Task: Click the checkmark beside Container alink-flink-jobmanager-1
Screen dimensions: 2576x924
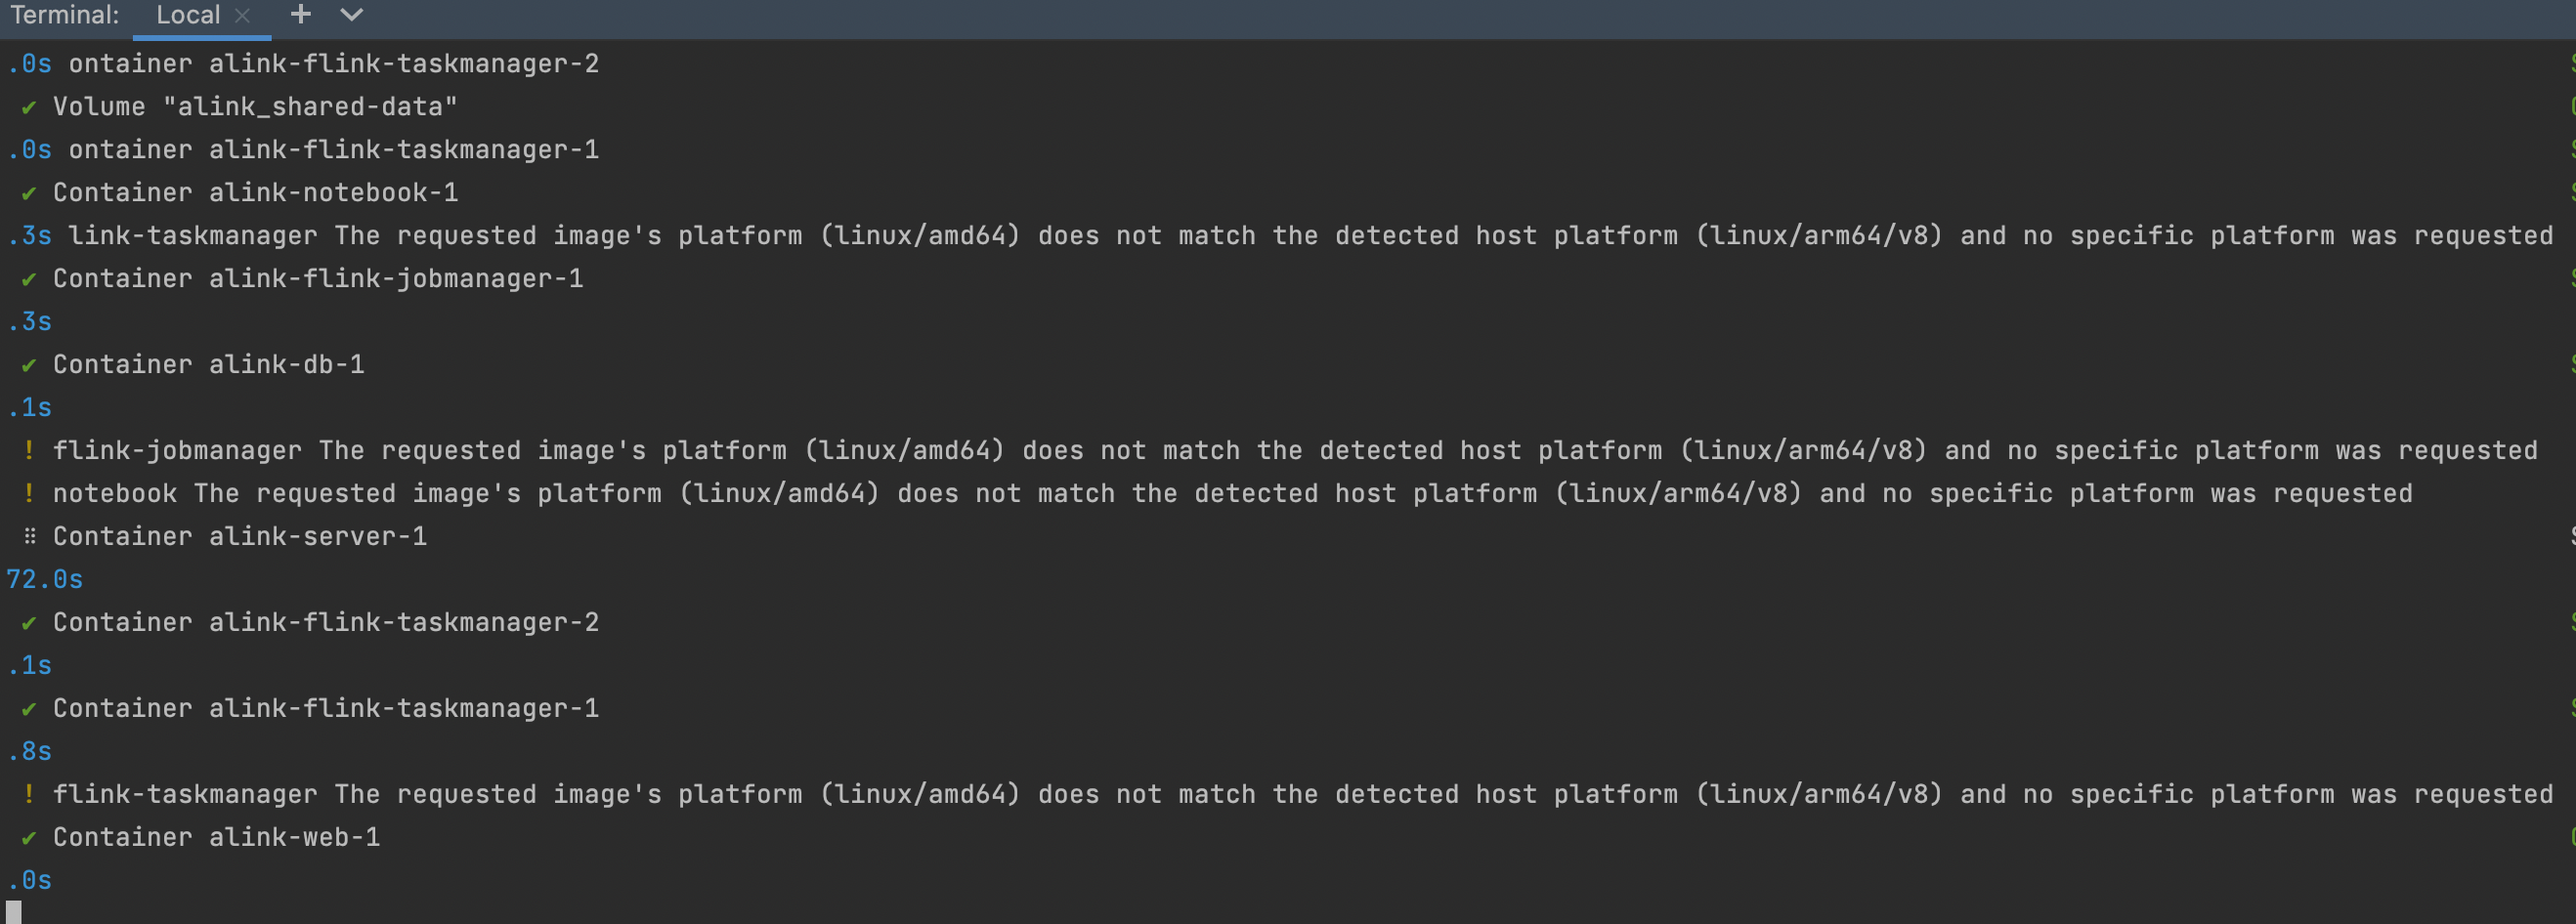Action: pyautogui.click(x=29, y=279)
